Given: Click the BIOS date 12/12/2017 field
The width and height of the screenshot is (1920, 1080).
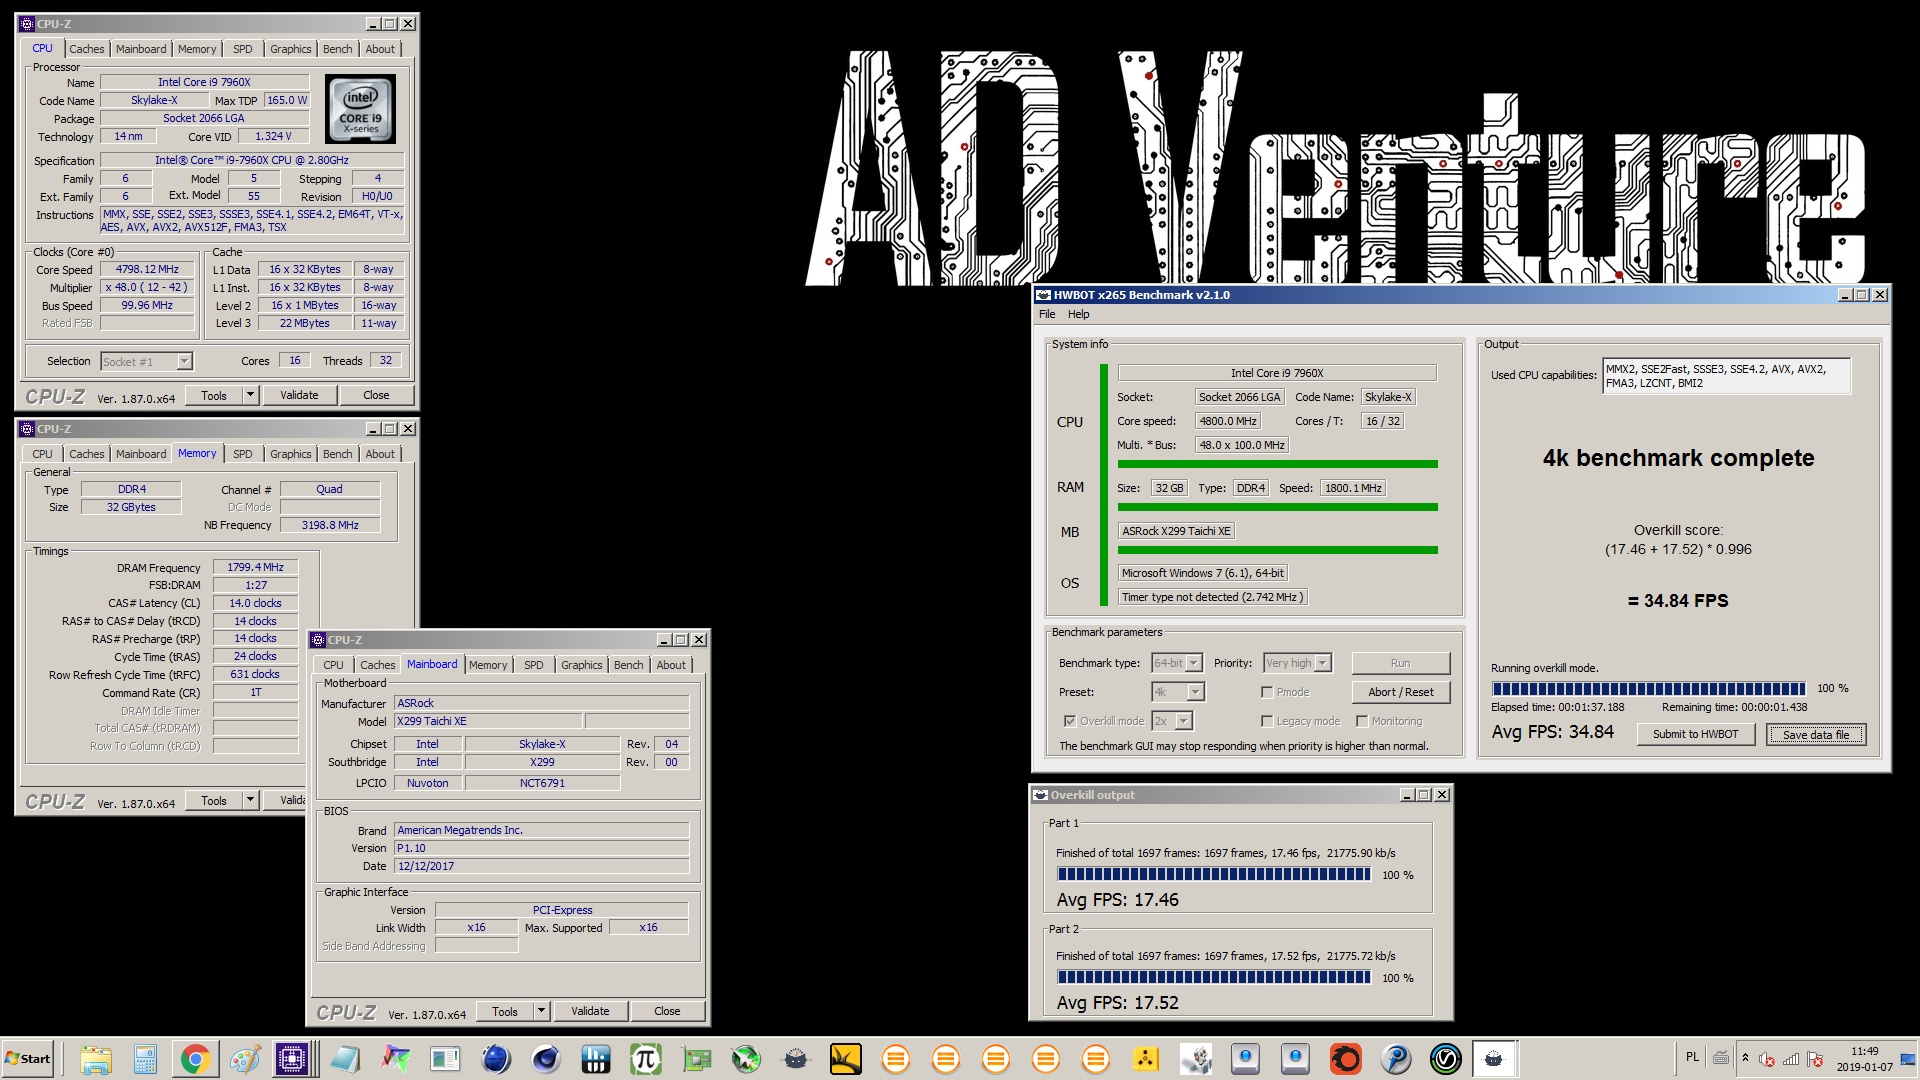Looking at the screenshot, I should pyautogui.click(x=541, y=867).
